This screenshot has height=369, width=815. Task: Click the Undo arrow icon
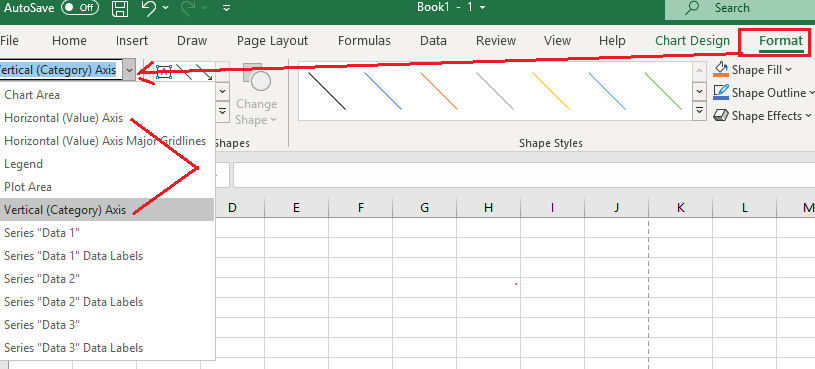(x=149, y=8)
